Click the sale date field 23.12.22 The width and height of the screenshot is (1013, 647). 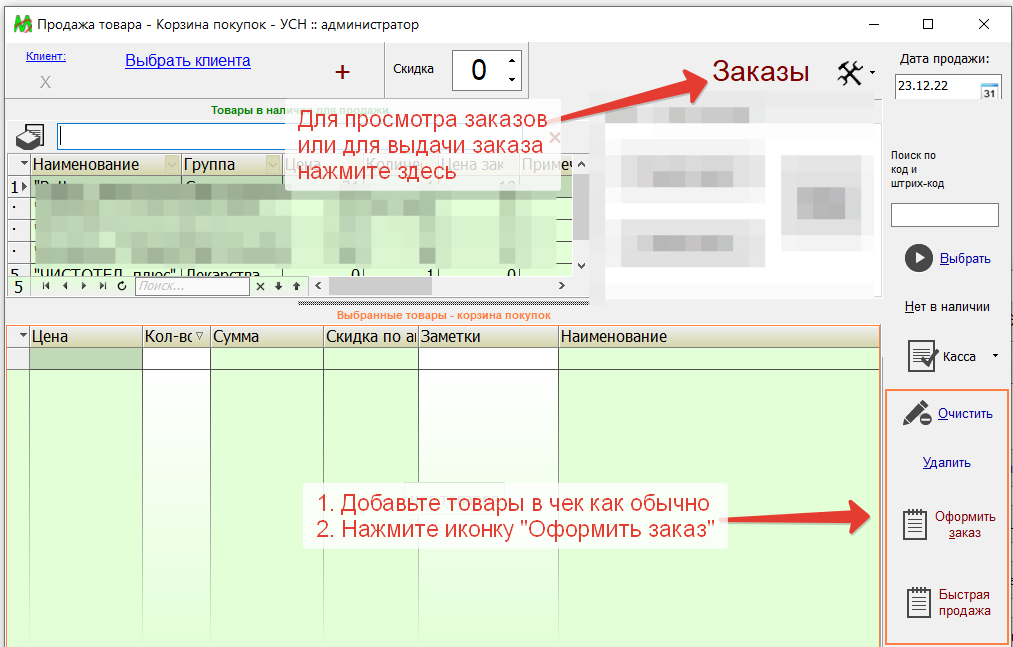(x=937, y=87)
